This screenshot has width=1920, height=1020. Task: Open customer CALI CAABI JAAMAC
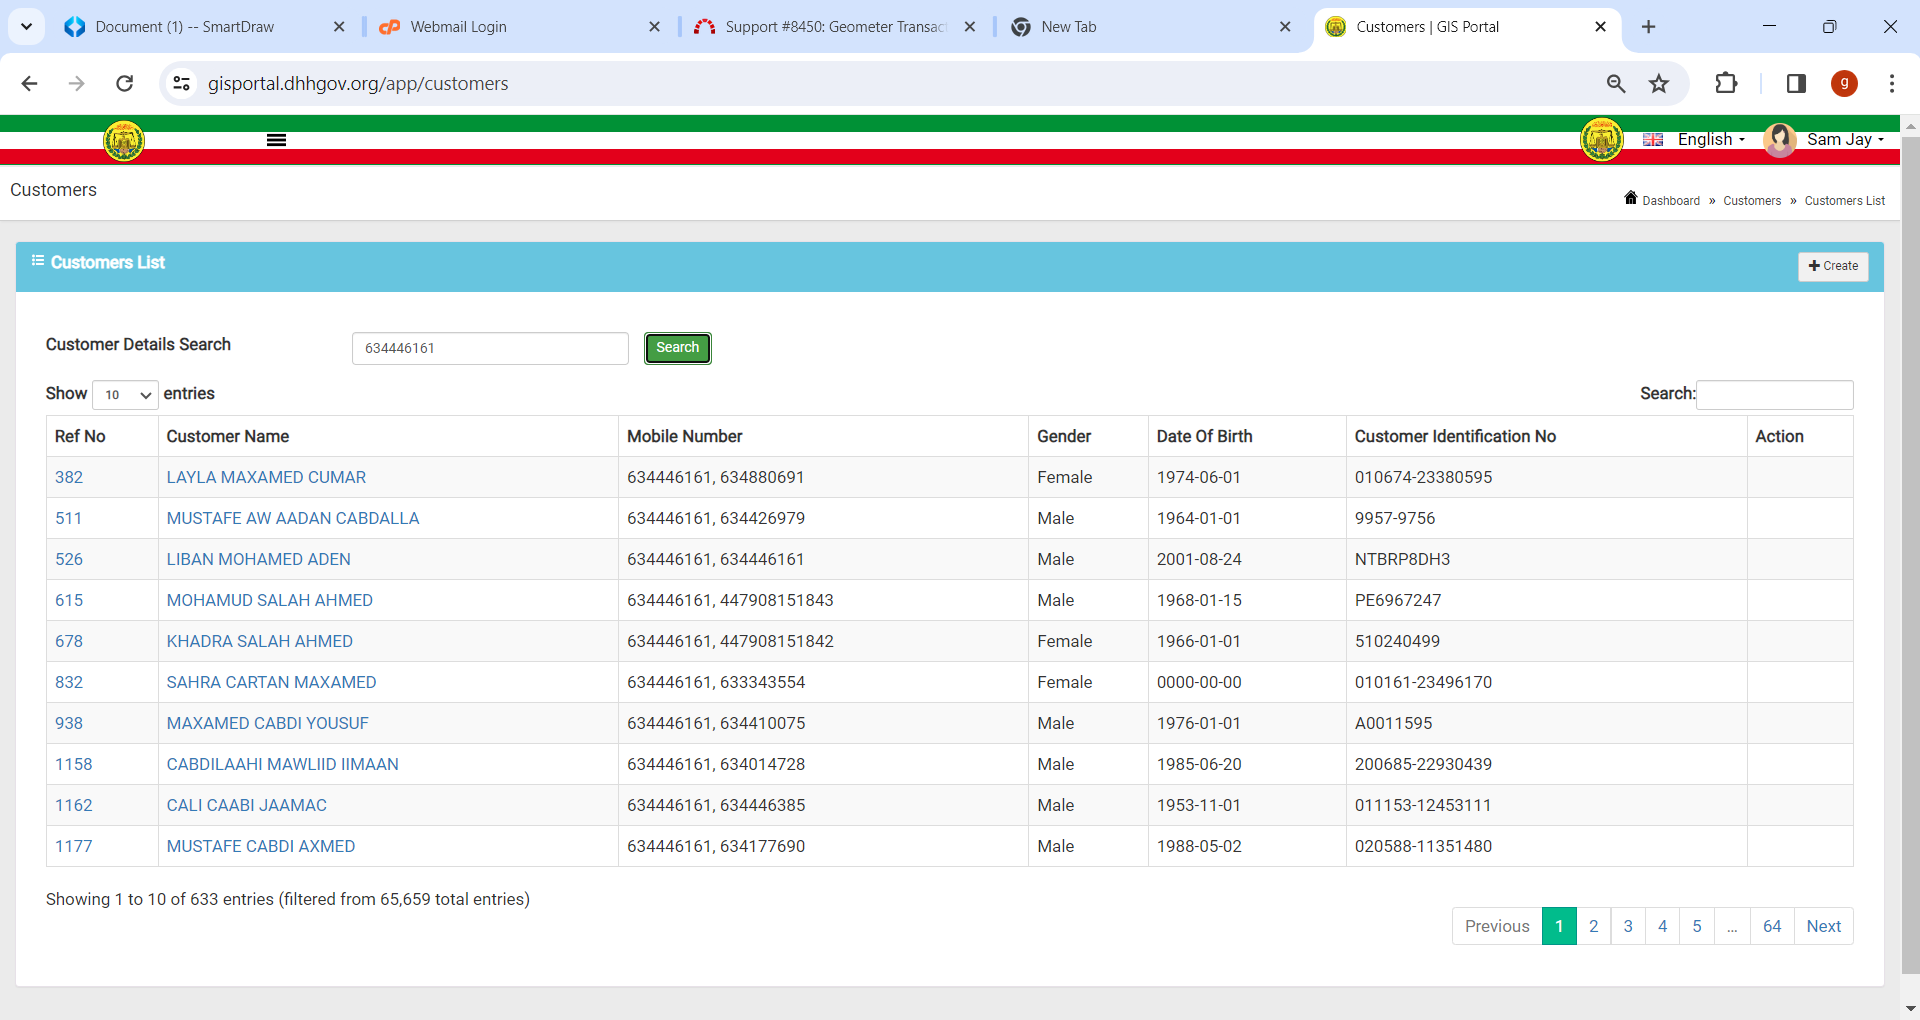tap(246, 805)
